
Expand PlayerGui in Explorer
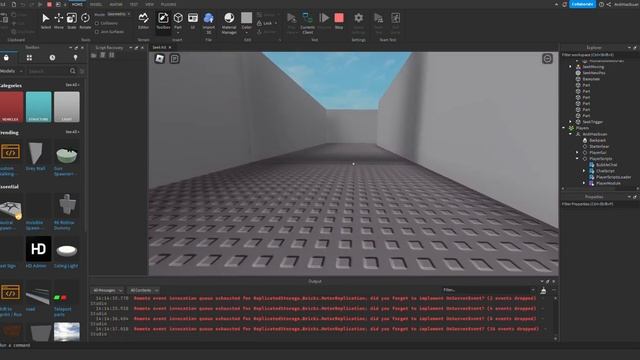[578, 153]
